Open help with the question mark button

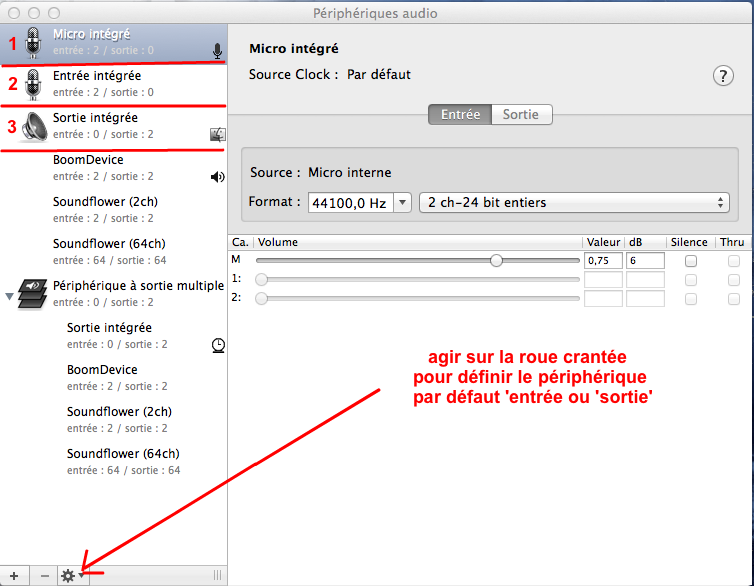point(723,76)
